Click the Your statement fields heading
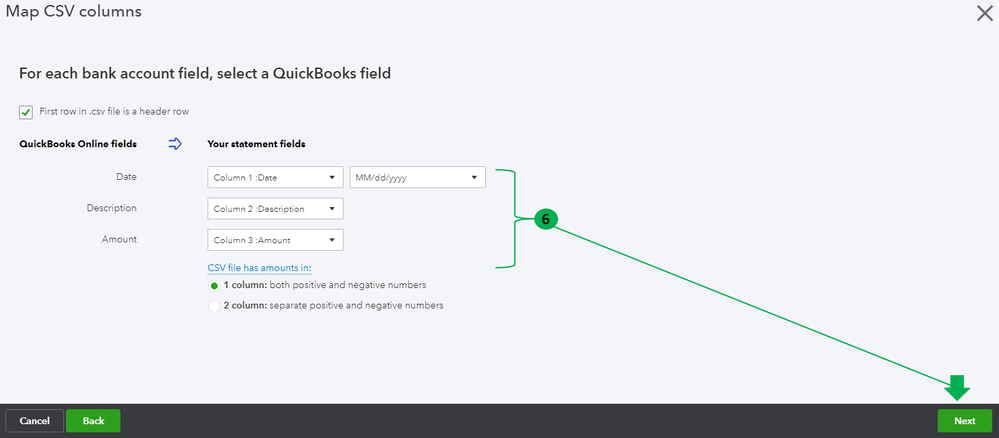This screenshot has height=438, width=999. tap(256, 144)
